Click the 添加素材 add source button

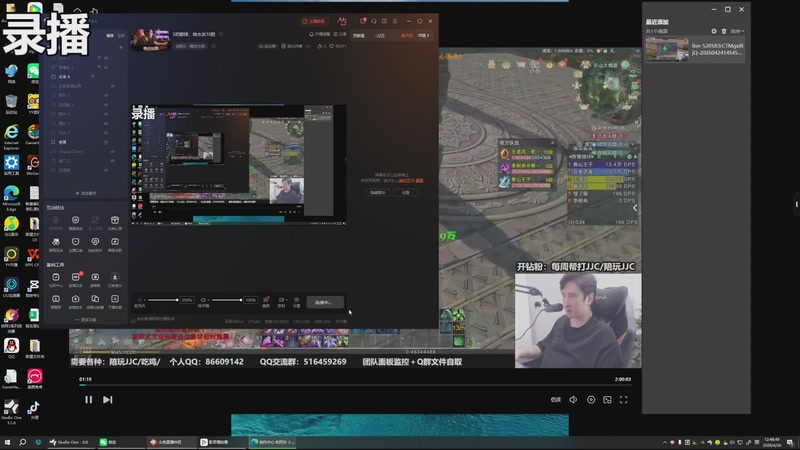click(86, 193)
